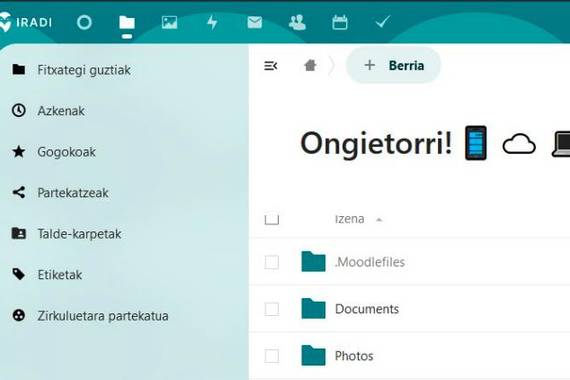Open Photos folder name

354,356
